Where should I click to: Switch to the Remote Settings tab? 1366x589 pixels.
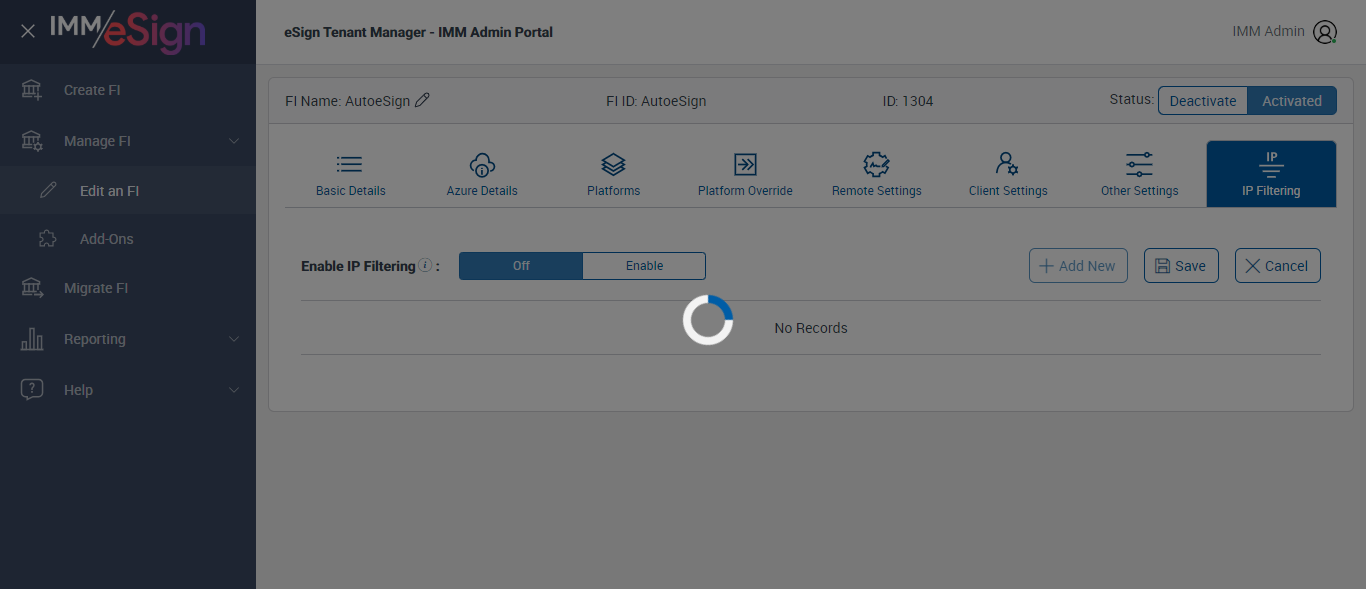pos(877,174)
